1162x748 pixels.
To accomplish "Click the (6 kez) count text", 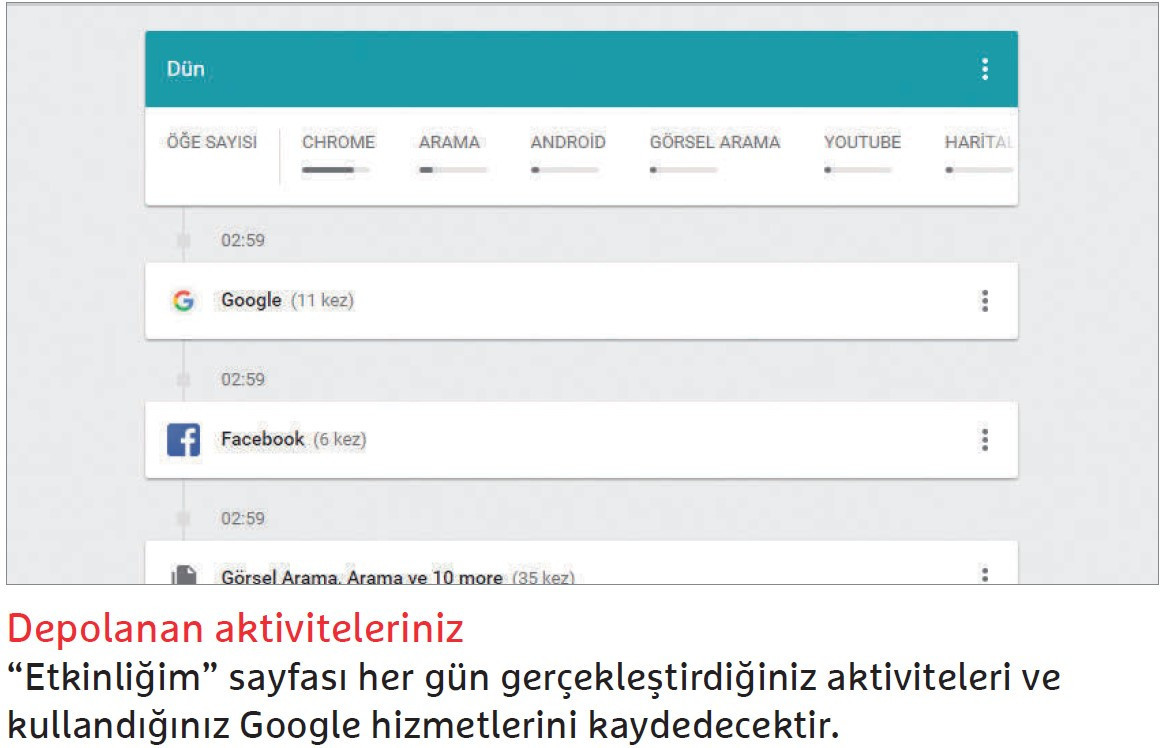I will (339, 440).
